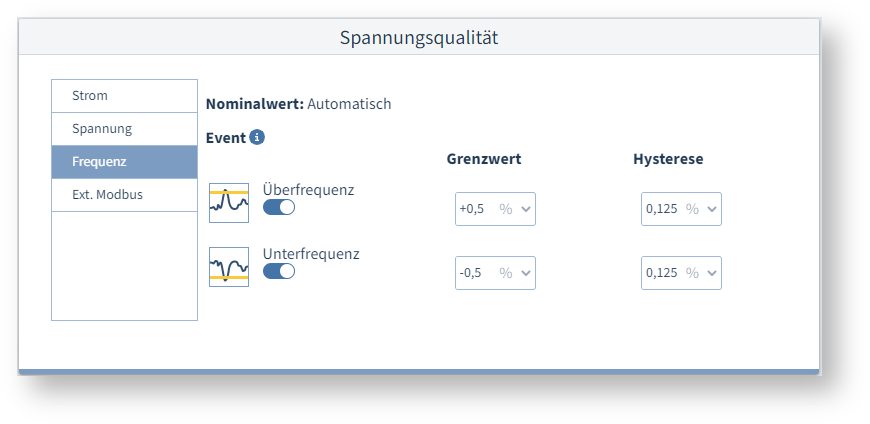
Task: Click the Überfrequenz Grenzwert +0,5 field
Action: click(x=473, y=209)
